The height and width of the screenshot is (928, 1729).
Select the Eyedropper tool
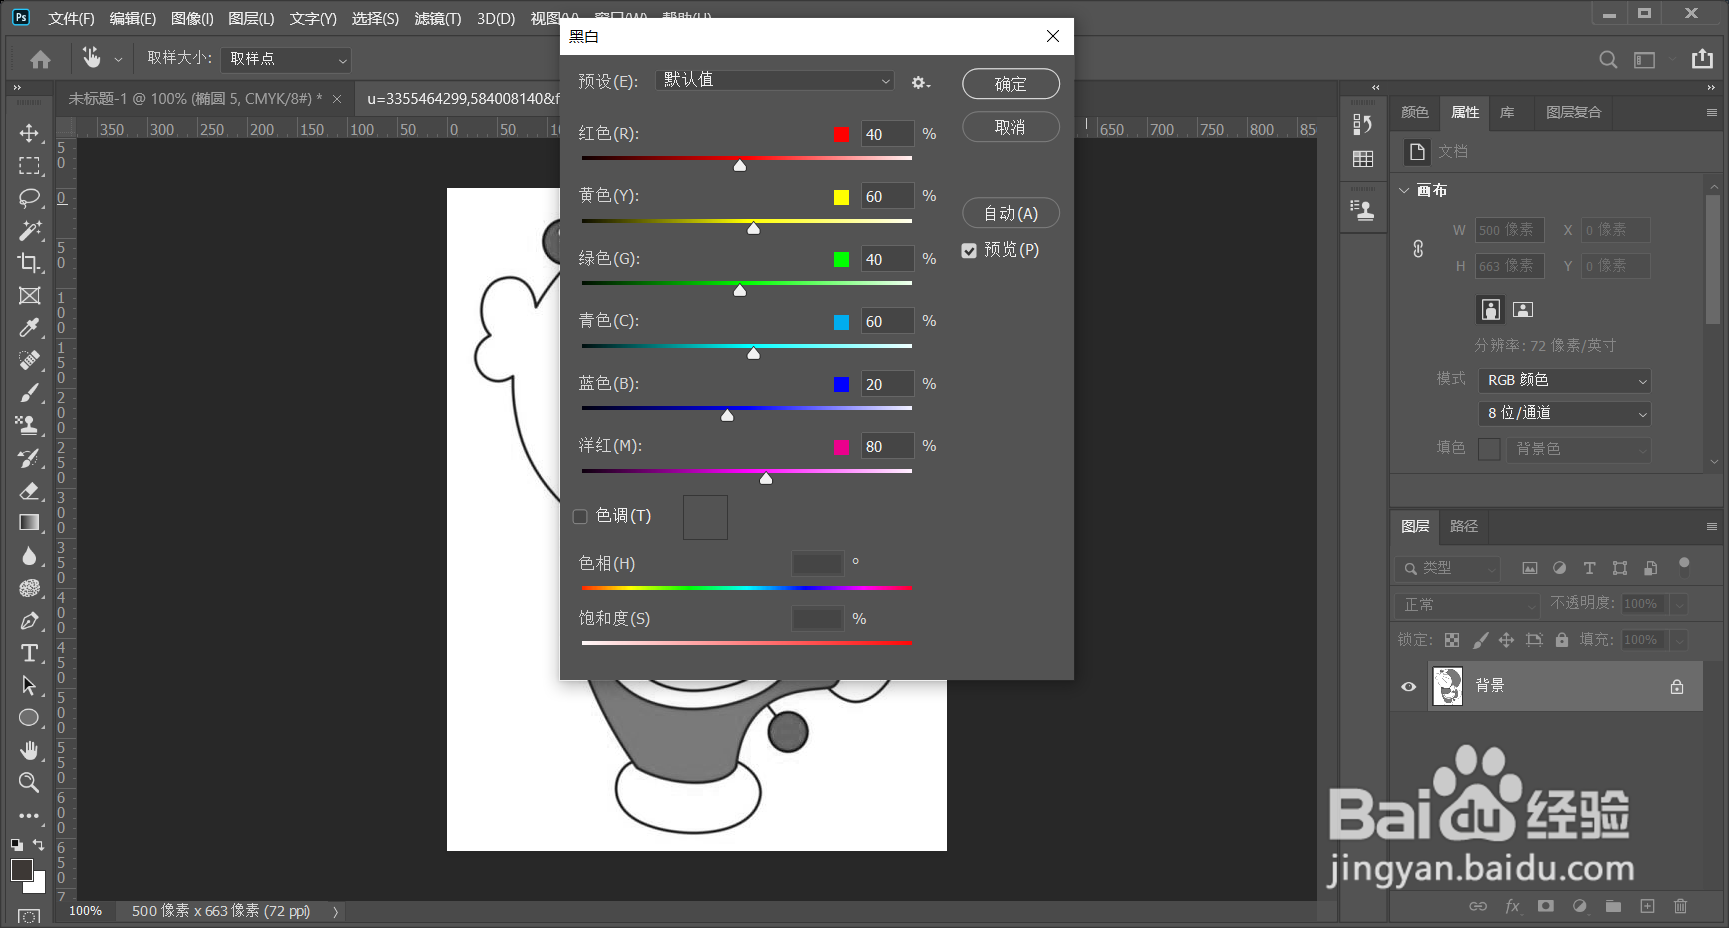tap(29, 328)
